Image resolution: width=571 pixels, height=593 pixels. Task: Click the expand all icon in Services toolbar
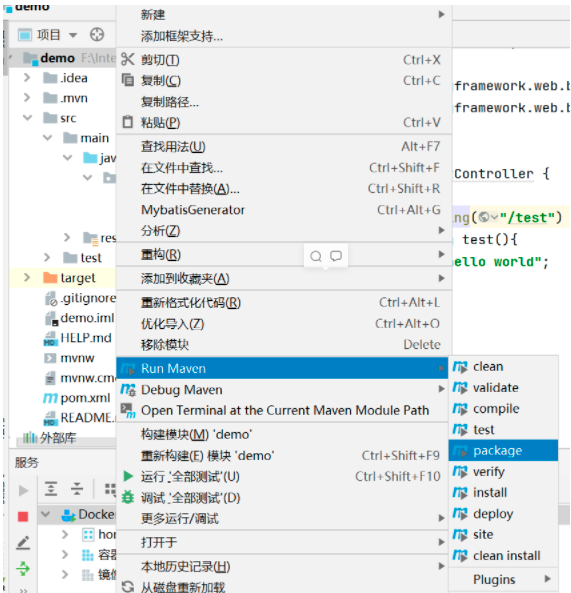tap(51, 489)
